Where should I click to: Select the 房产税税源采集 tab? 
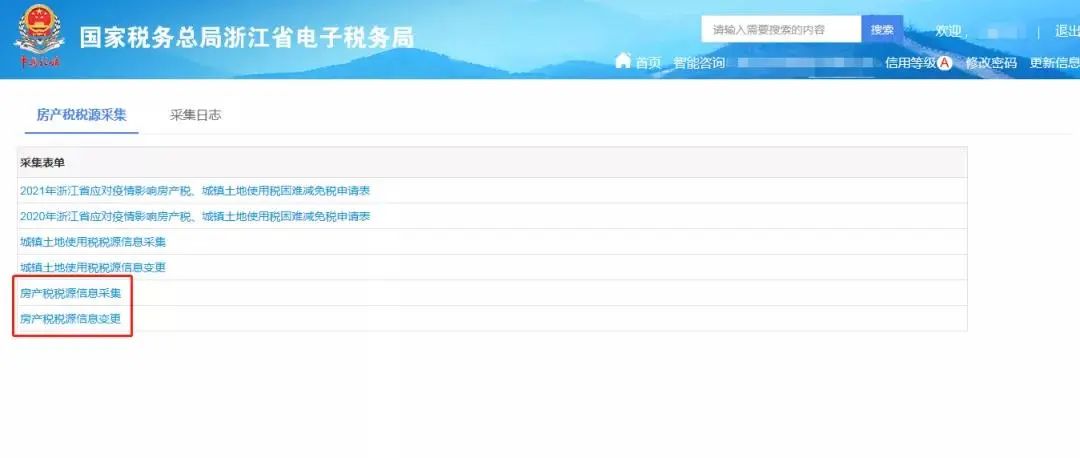(x=81, y=115)
